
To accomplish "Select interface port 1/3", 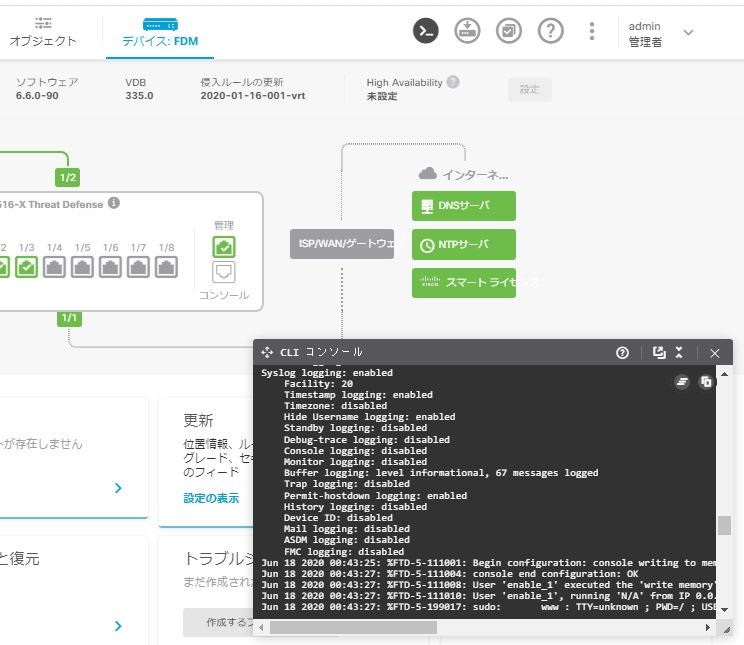I will coord(27,267).
